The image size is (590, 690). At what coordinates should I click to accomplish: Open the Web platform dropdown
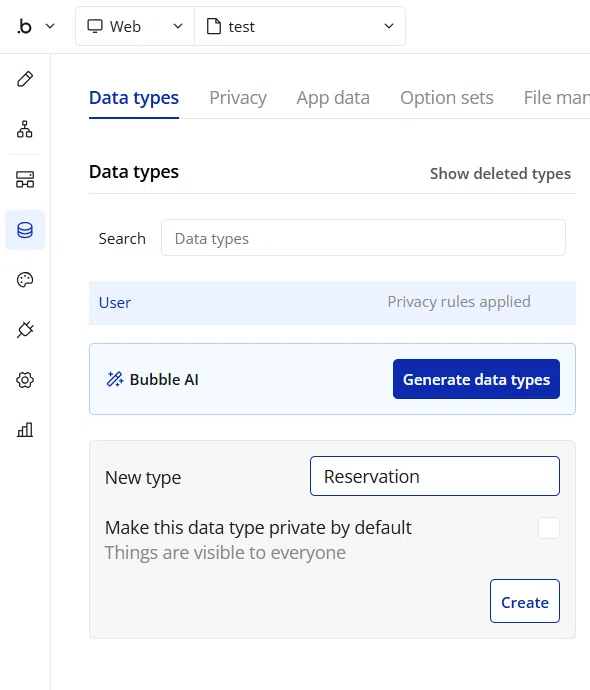(x=135, y=26)
